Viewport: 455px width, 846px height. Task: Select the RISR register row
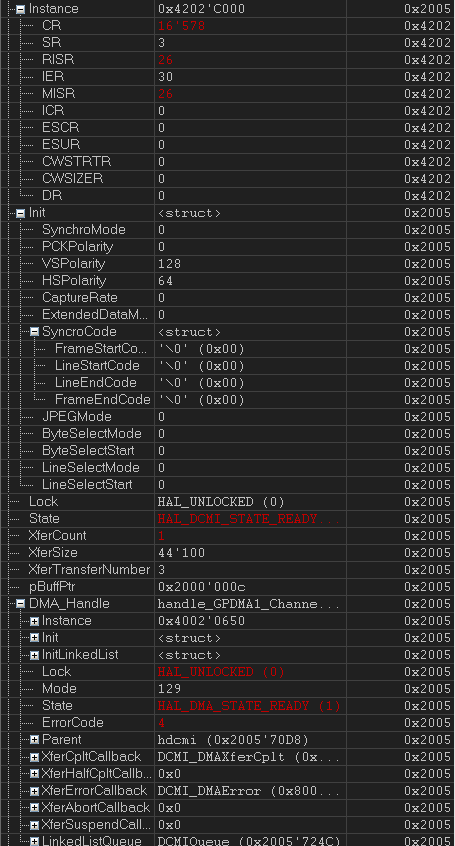pyautogui.click(x=227, y=59)
